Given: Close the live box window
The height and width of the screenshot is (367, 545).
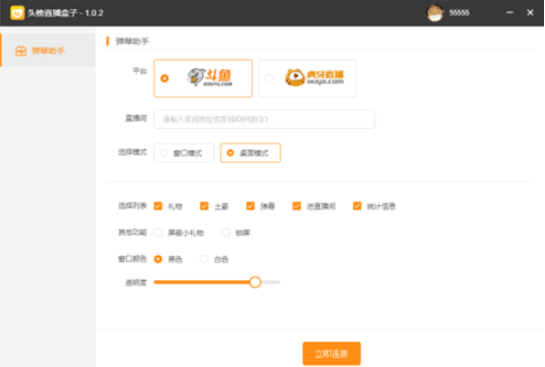Looking at the screenshot, I should (x=530, y=13).
